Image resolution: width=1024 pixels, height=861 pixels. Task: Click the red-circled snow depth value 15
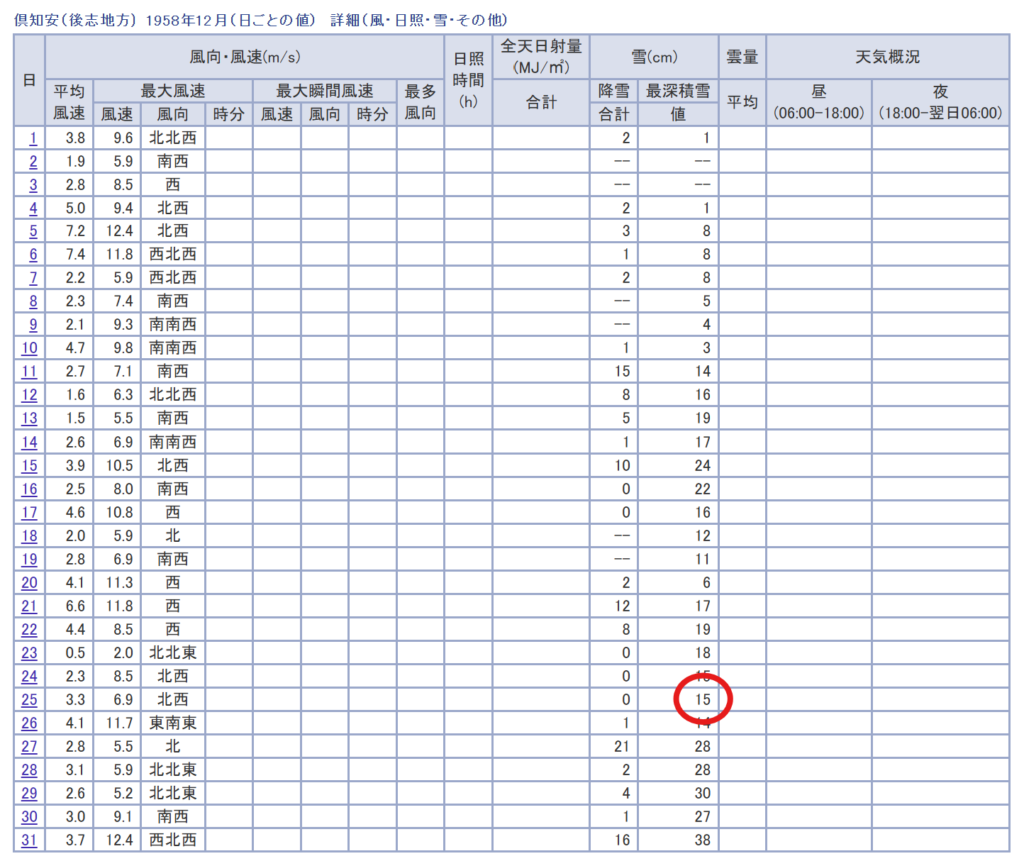pos(703,699)
